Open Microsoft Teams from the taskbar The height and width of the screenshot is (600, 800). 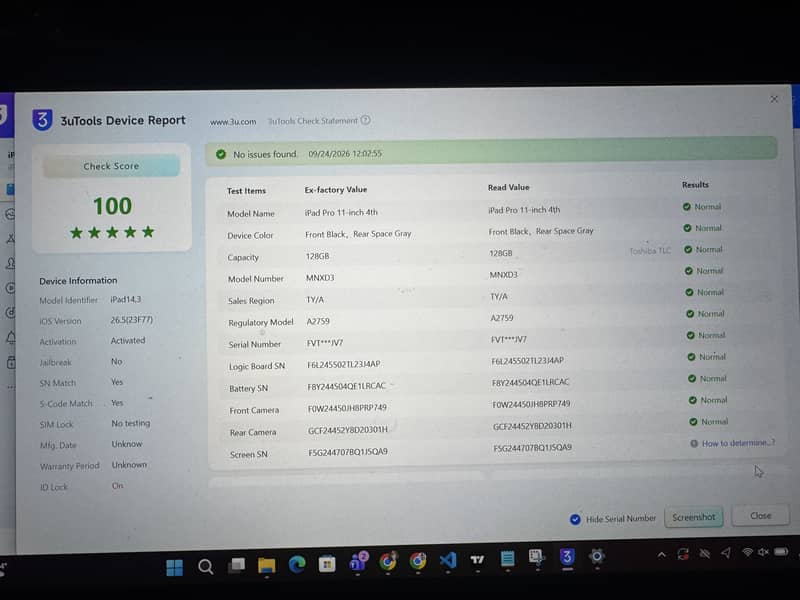tap(358, 562)
